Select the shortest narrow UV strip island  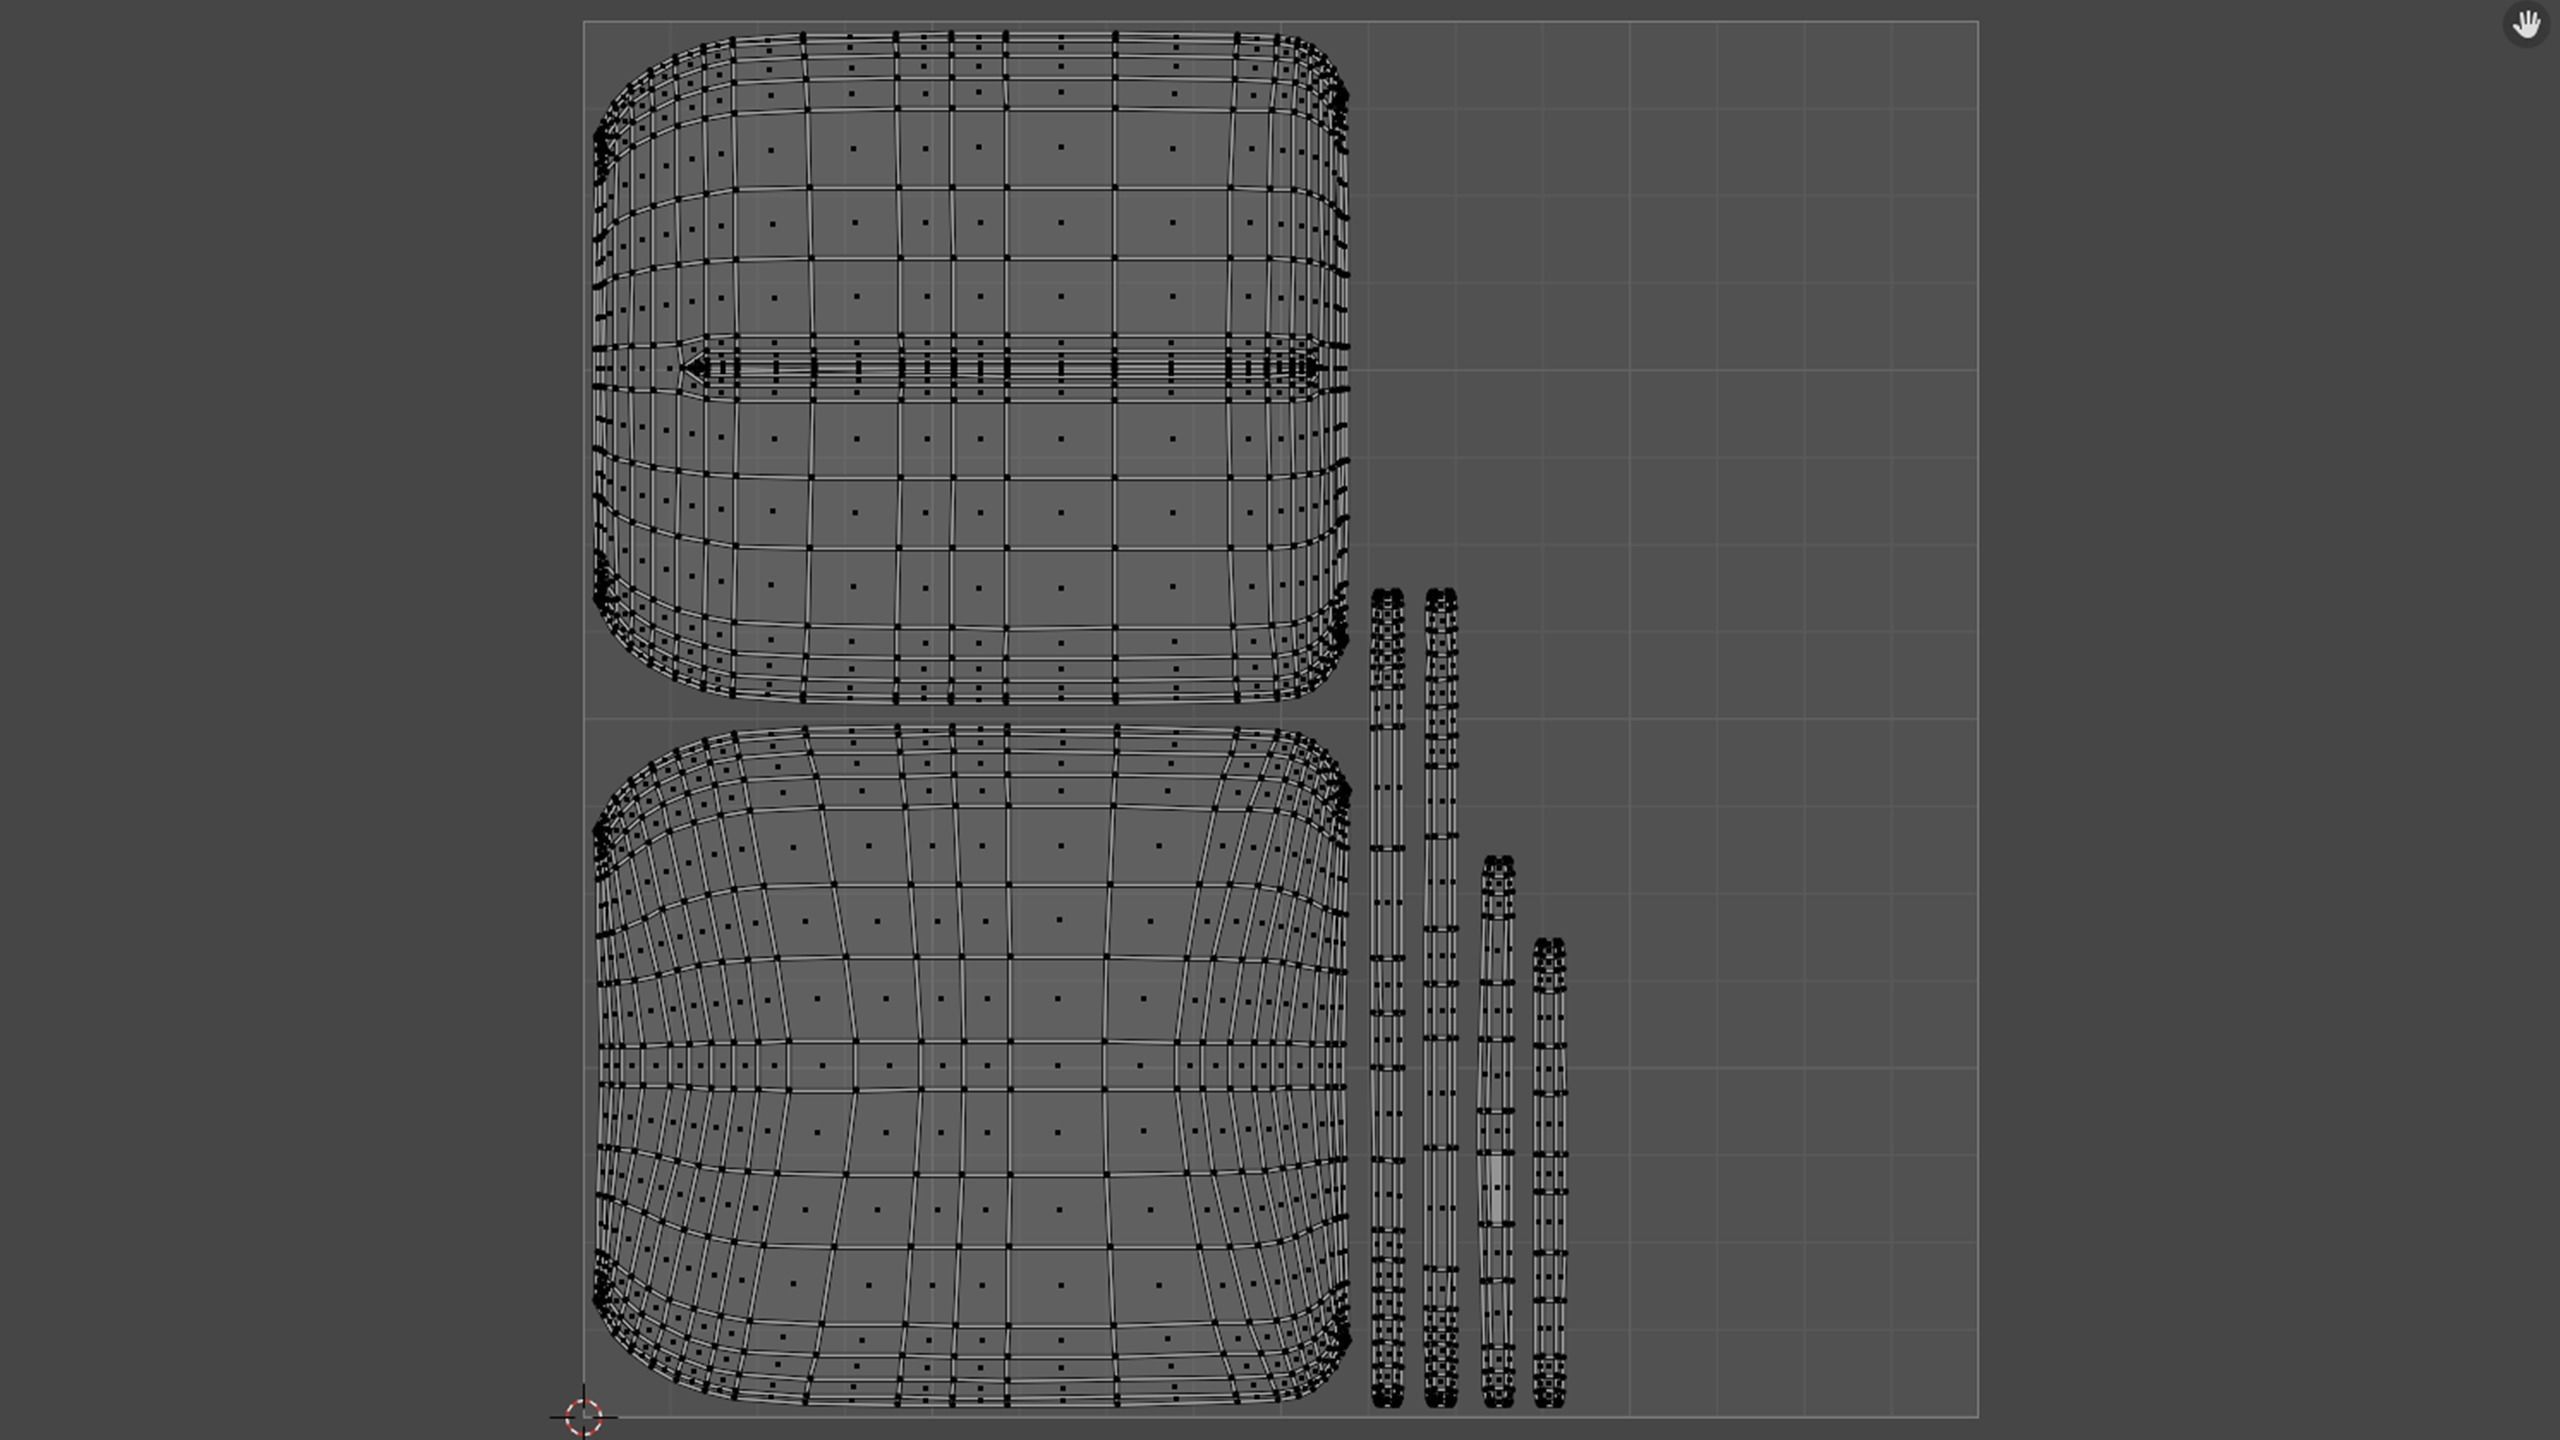[x=1549, y=1173]
